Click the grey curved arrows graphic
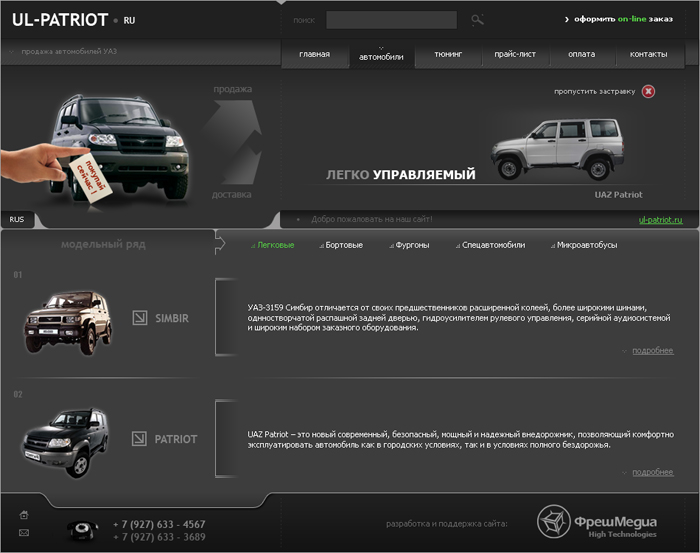This screenshot has height=553, width=700. click(231, 142)
